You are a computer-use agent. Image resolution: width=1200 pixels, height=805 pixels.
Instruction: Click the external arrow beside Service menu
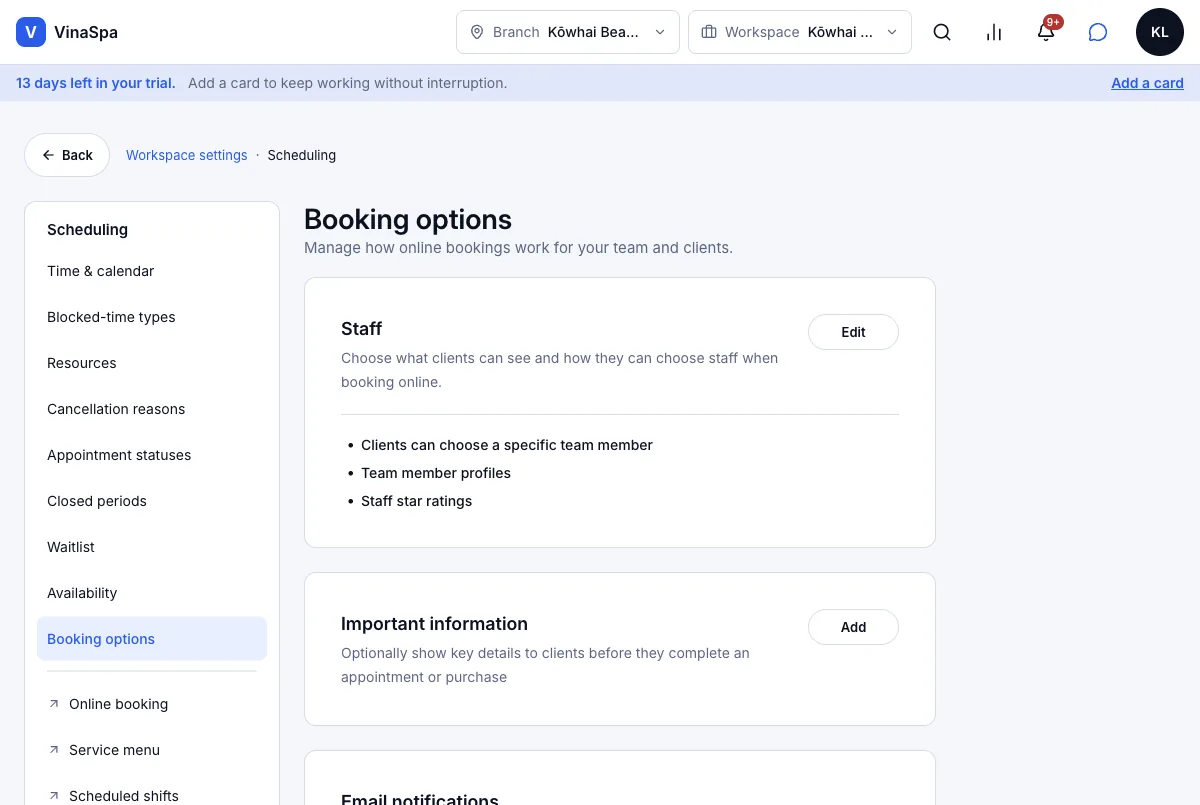(54, 750)
